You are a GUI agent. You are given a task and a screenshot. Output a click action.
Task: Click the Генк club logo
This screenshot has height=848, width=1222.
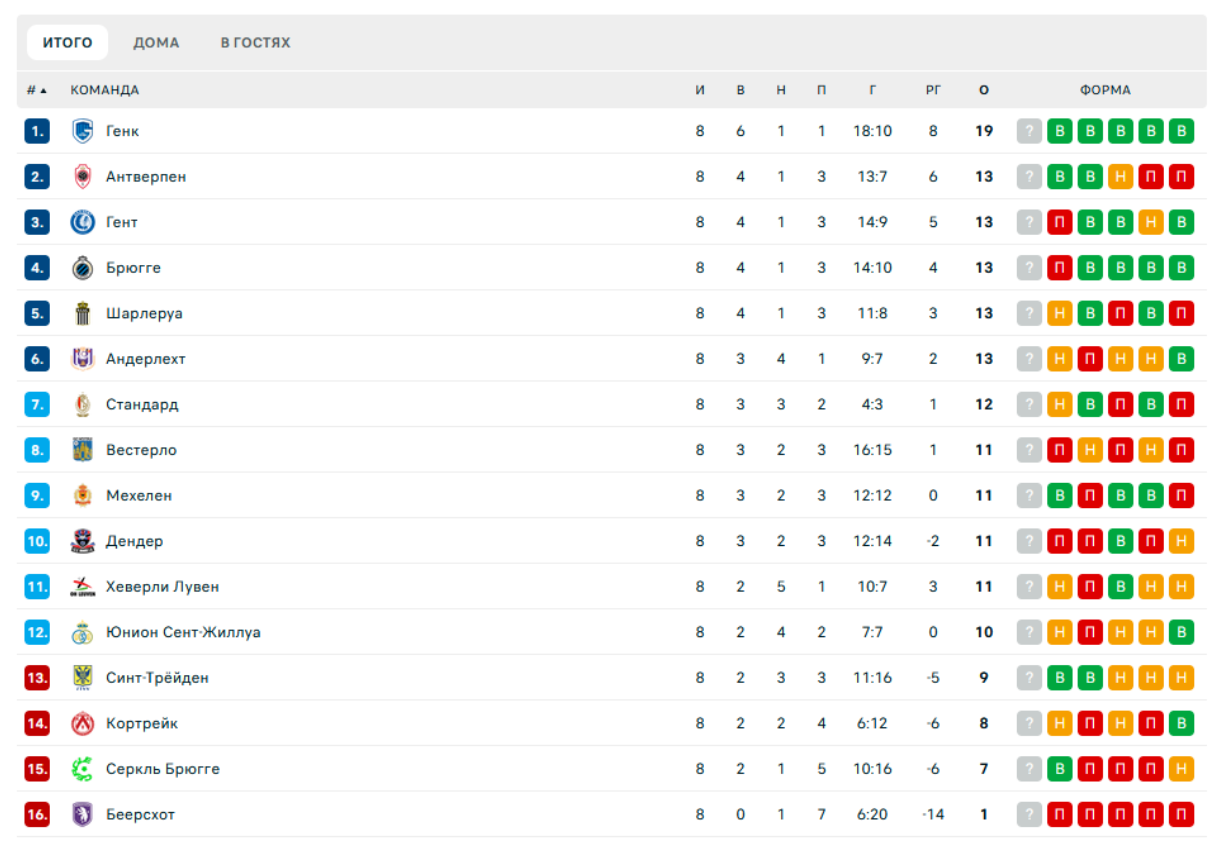(x=83, y=131)
